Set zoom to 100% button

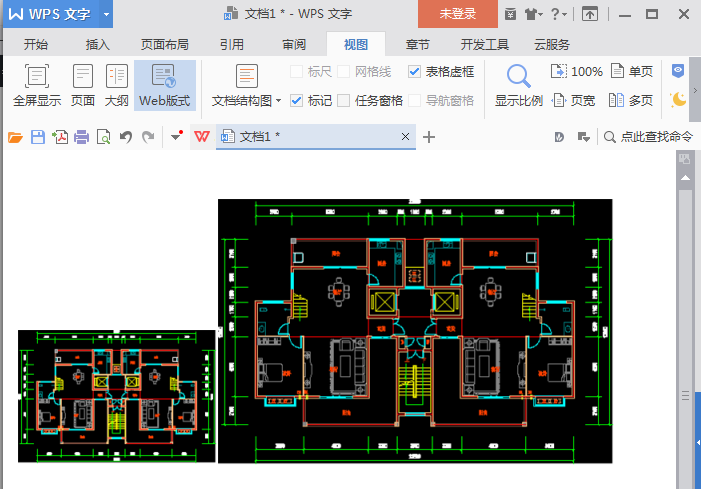click(578, 72)
